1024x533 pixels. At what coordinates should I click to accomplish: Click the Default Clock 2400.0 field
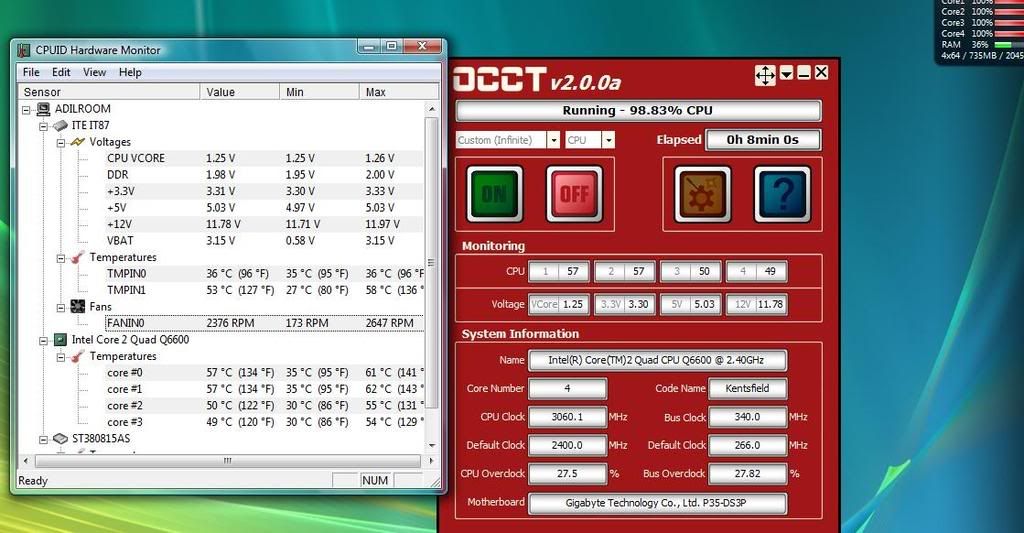(x=567, y=445)
